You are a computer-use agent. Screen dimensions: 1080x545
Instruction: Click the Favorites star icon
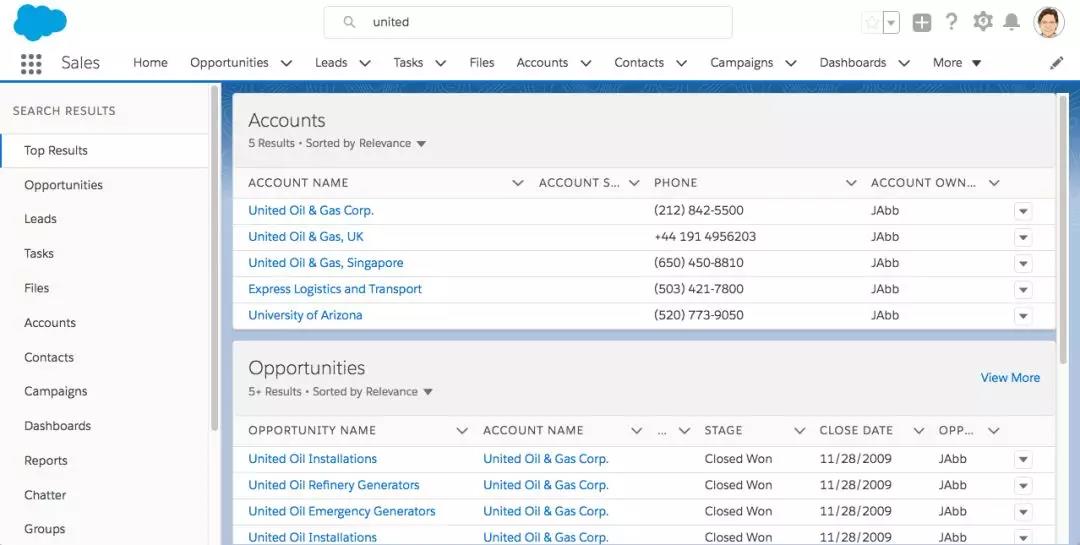pos(872,22)
